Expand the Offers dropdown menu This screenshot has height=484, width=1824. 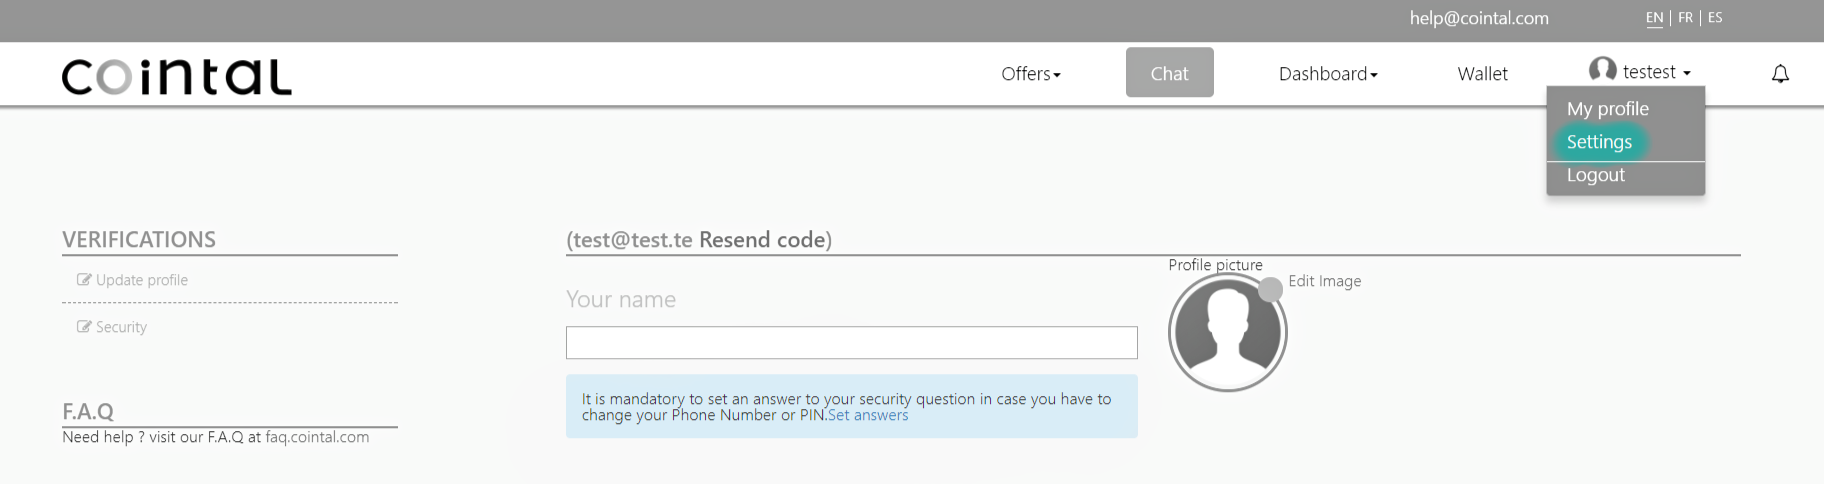point(1031,74)
